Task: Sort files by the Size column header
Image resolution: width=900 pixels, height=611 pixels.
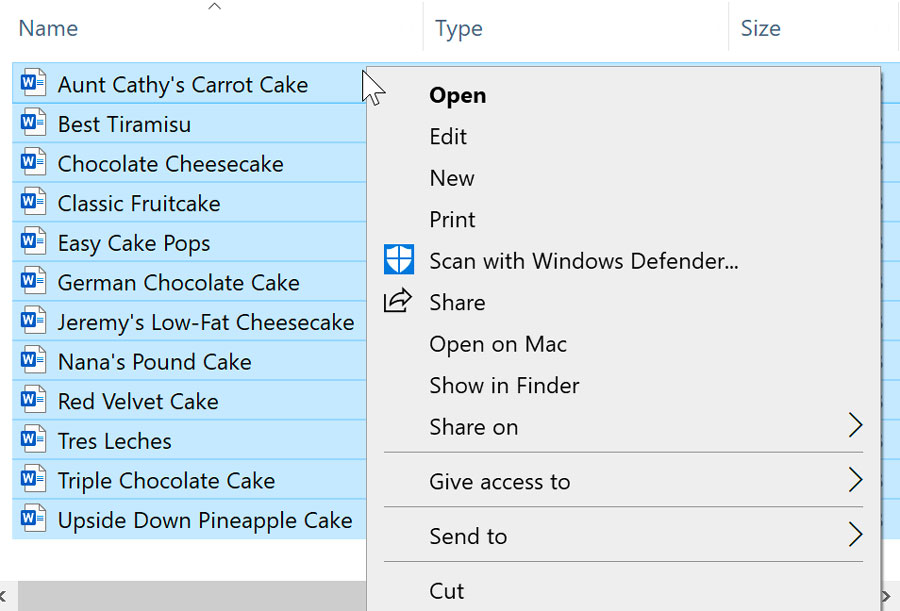Action: 761,28
